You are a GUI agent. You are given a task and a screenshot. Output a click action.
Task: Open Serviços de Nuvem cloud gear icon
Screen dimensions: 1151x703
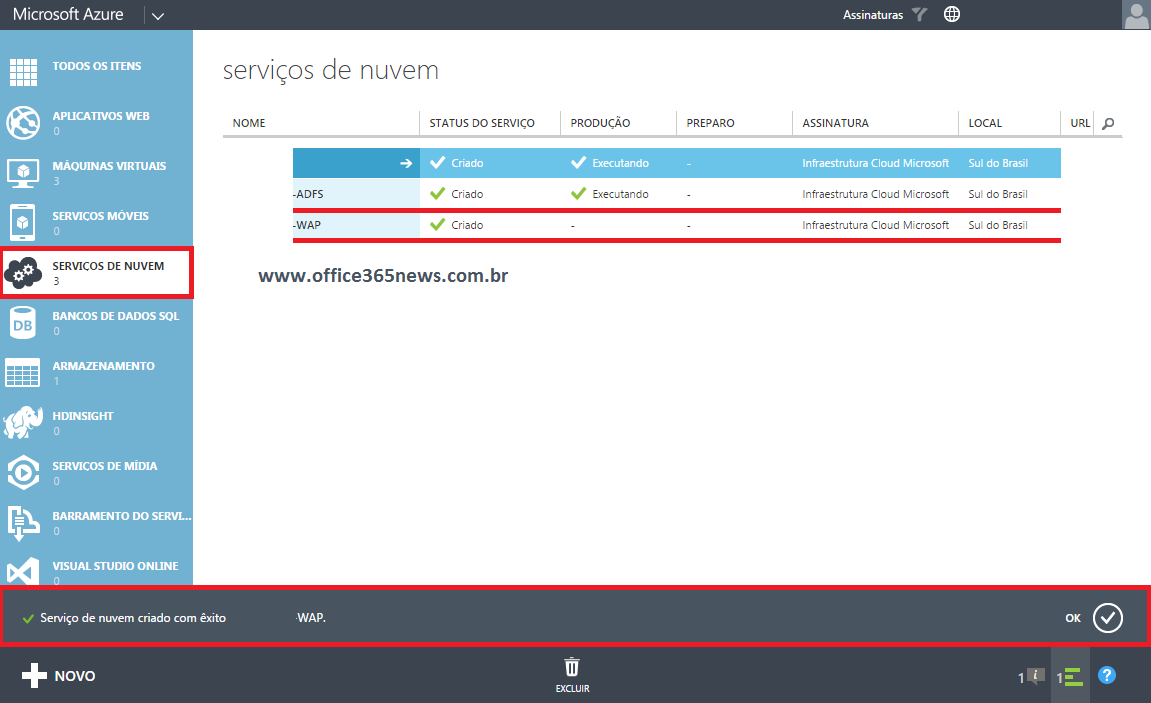pyautogui.click(x=23, y=273)
